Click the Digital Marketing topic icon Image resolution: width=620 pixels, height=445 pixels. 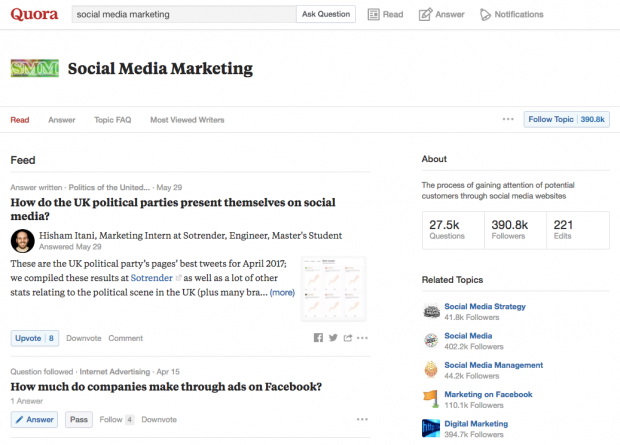coord(431,428)
